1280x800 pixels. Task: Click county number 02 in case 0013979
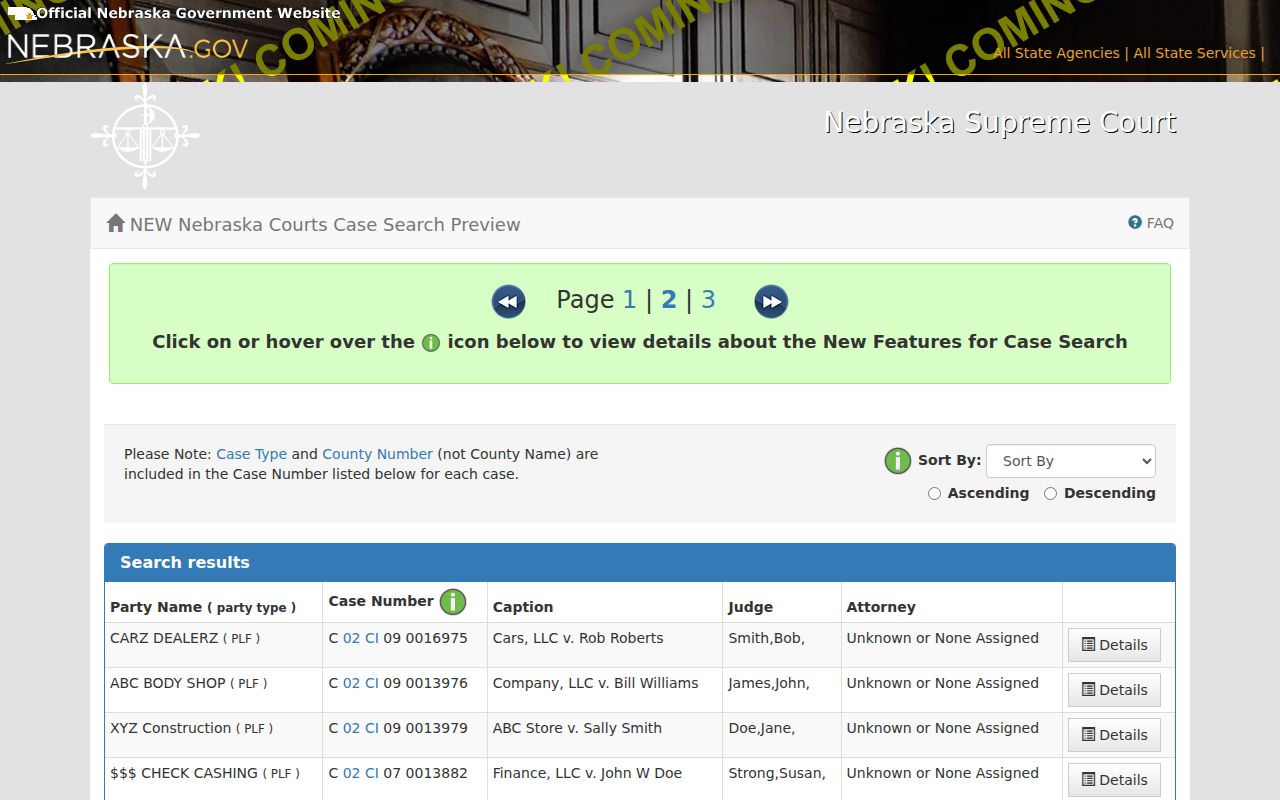coord(351,728)
